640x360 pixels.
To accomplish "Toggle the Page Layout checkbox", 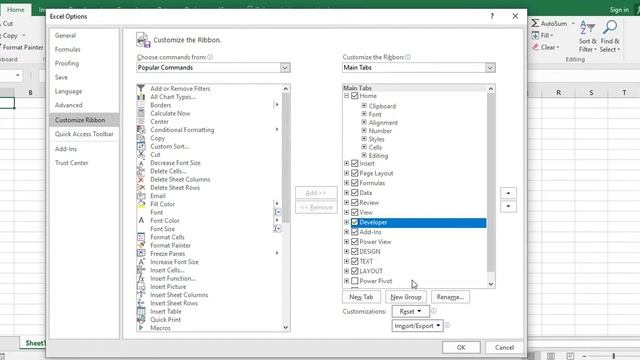I will [x=355, y=173].
